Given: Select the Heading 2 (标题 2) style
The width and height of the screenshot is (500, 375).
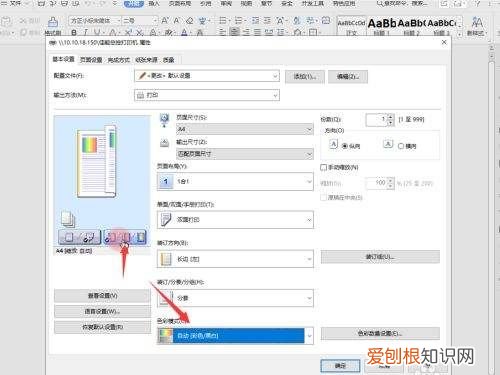Looking at the screenshot, I should tap(411, 26).
